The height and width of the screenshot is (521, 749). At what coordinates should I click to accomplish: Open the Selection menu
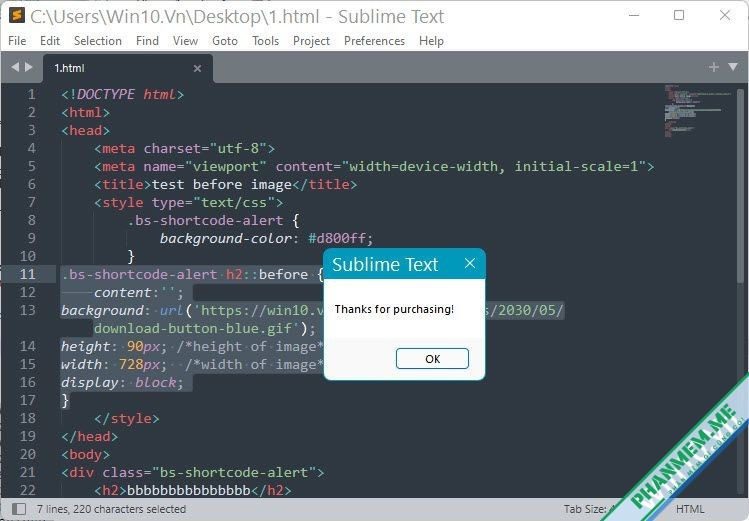coord(97,41)
